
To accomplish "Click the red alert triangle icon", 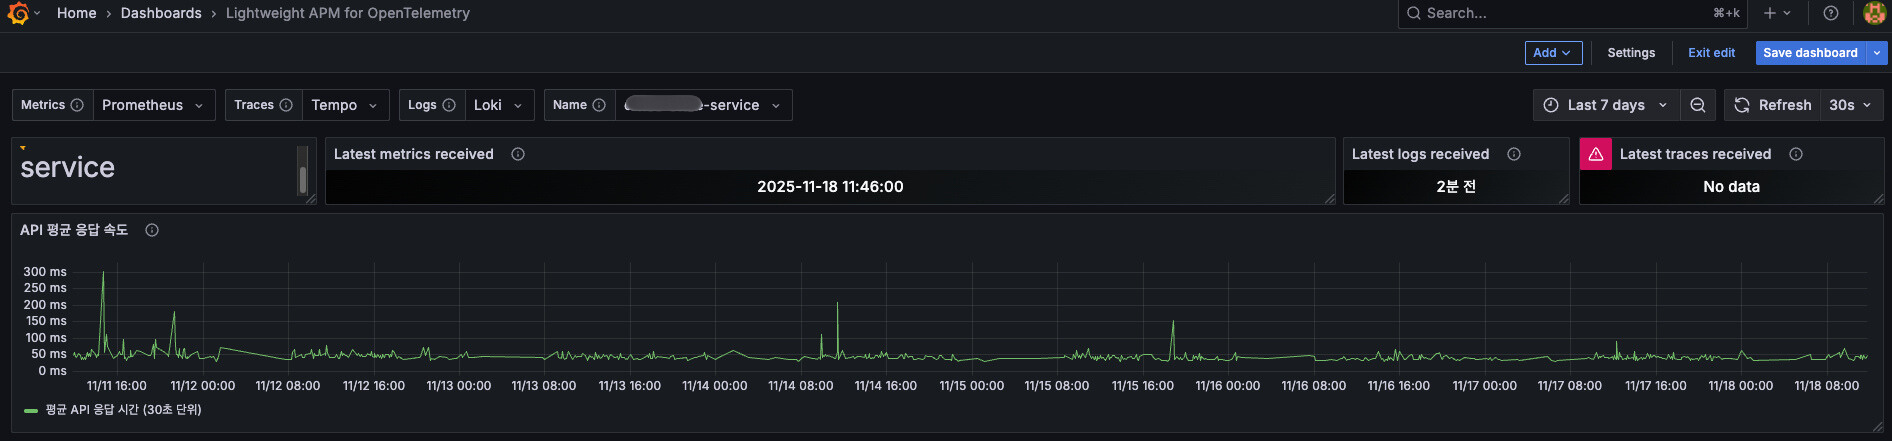I will 1596,154.
